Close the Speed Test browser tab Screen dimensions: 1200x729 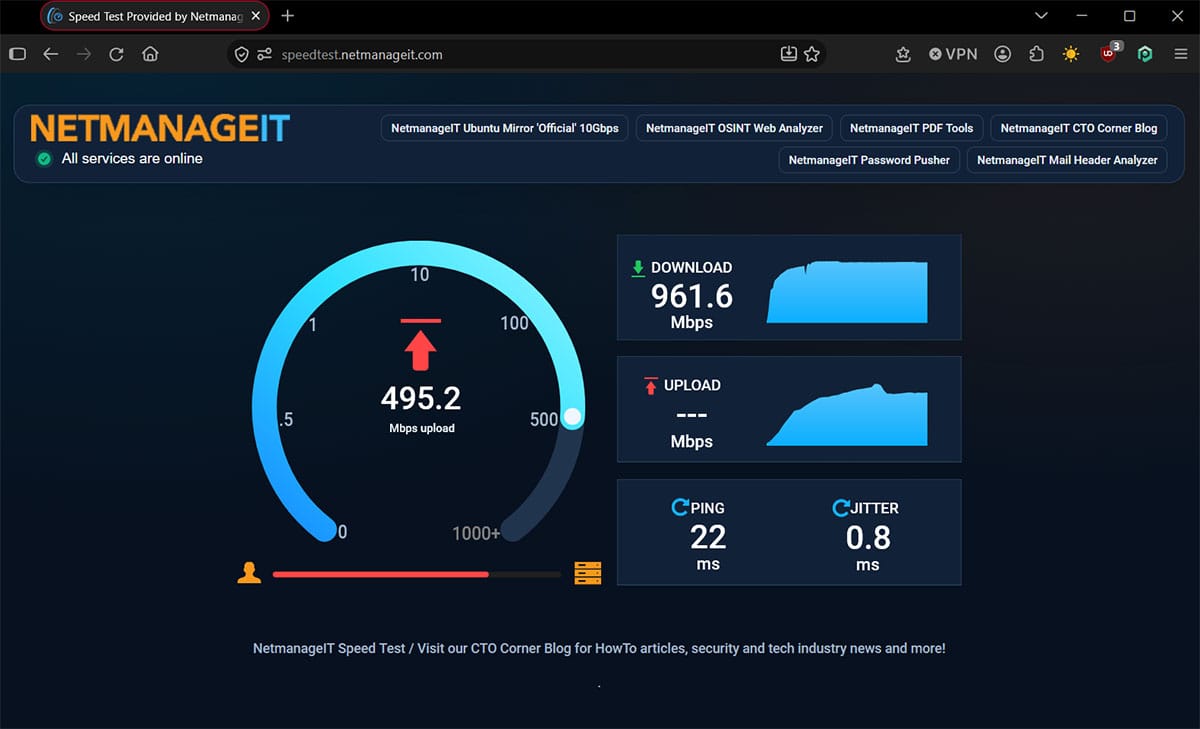[x=256, y=16]
